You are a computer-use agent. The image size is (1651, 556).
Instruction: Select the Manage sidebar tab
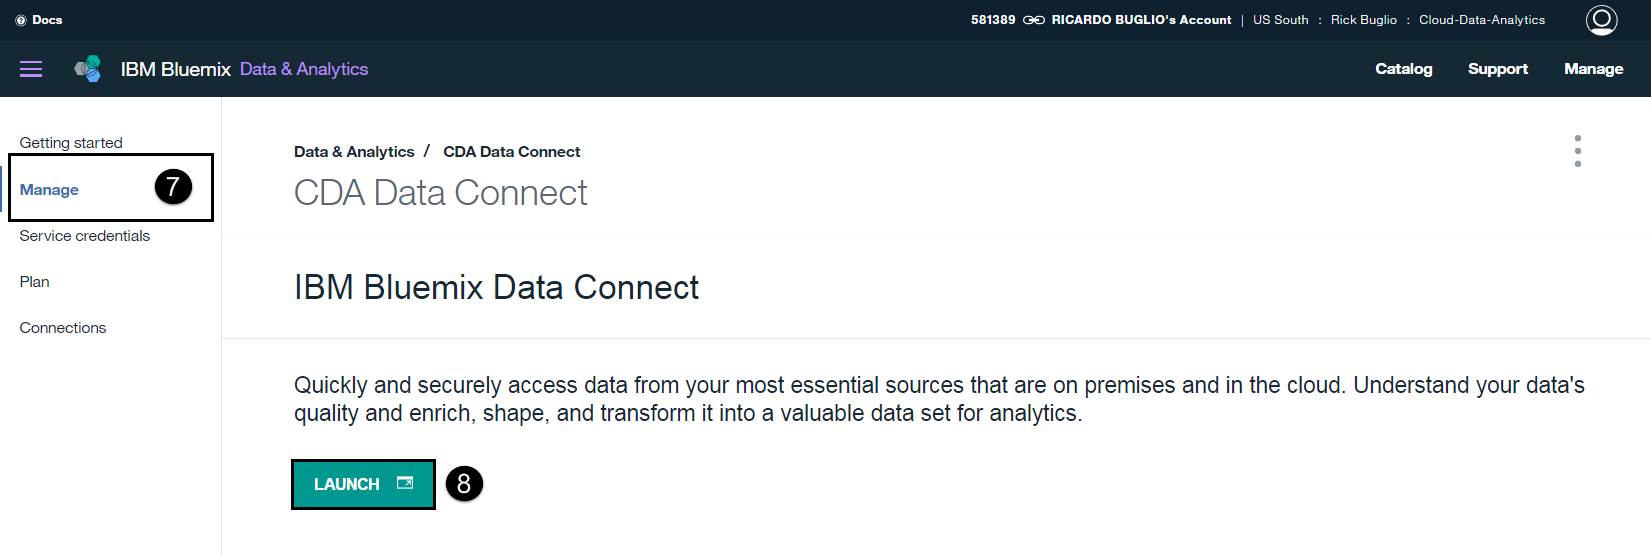click(x=49, y=190)
